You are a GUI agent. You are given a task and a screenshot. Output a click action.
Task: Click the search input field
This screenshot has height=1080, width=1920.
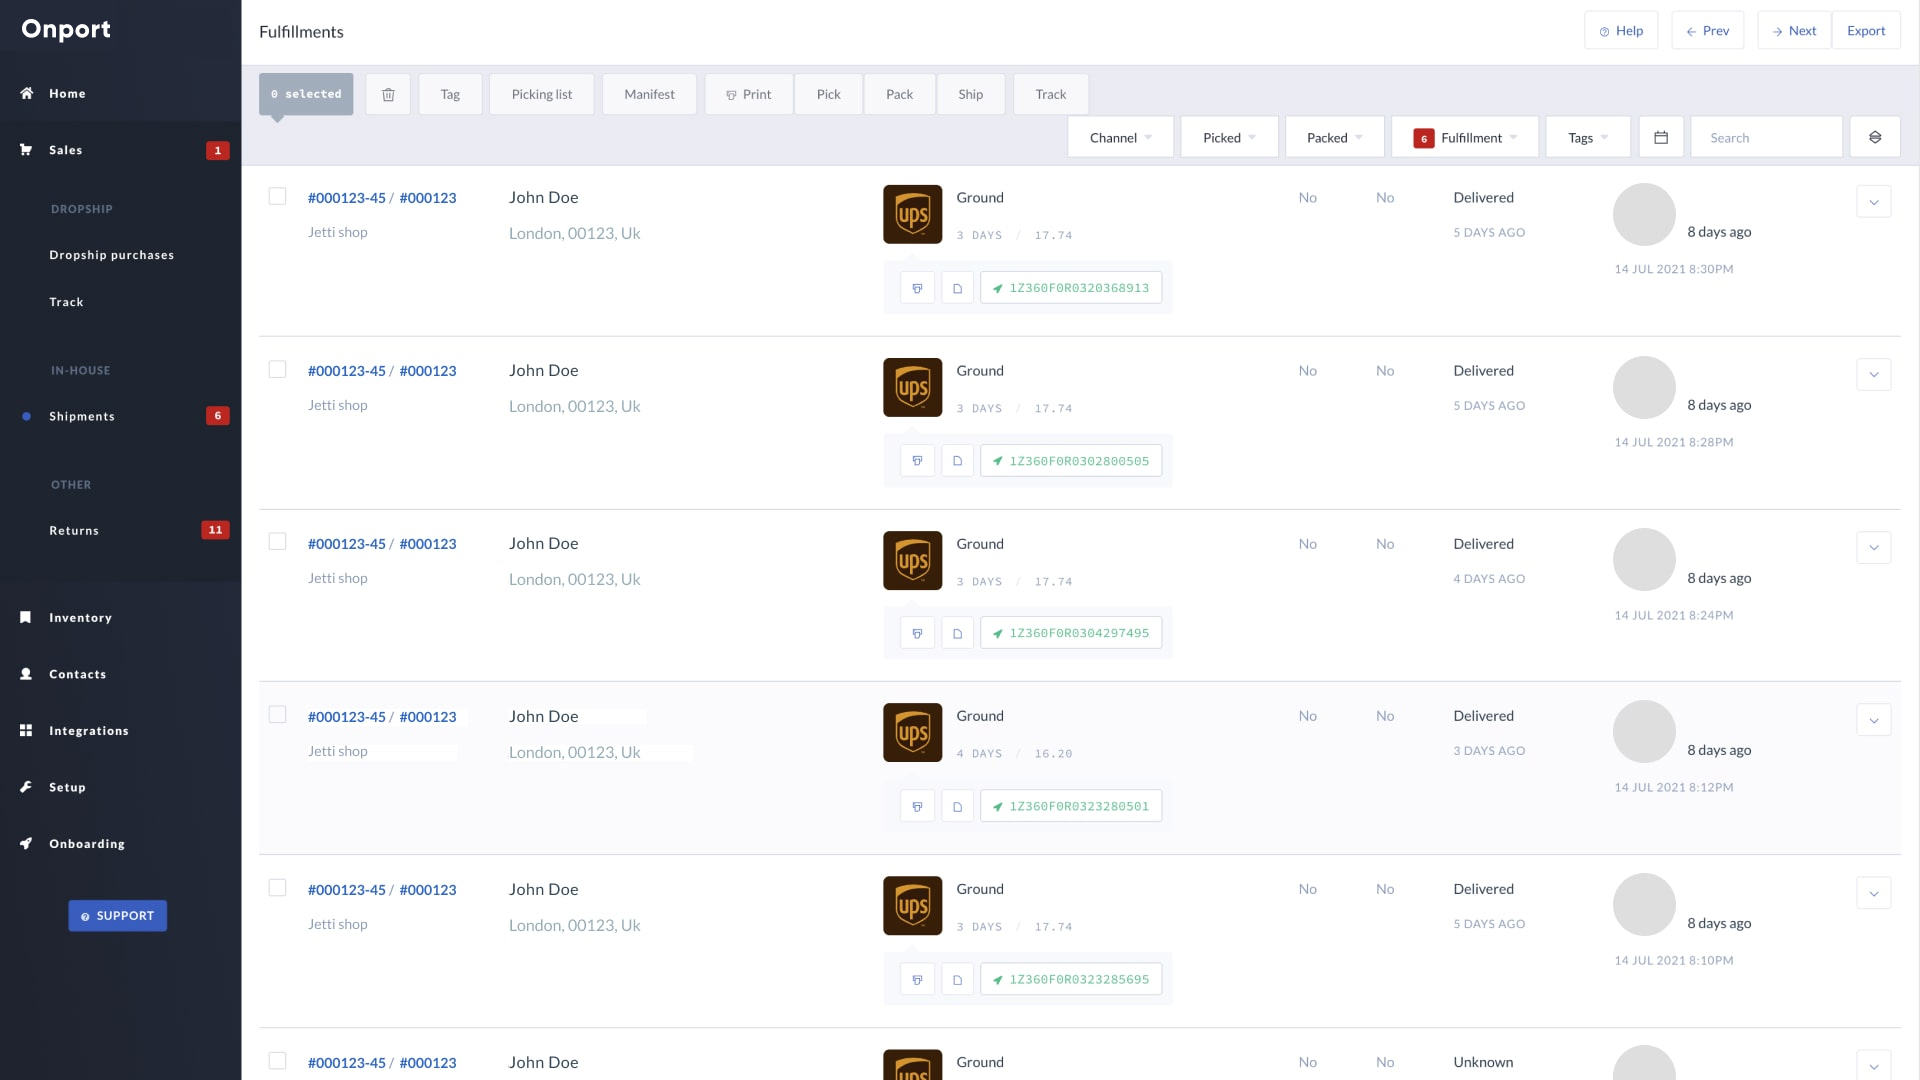1766,137
